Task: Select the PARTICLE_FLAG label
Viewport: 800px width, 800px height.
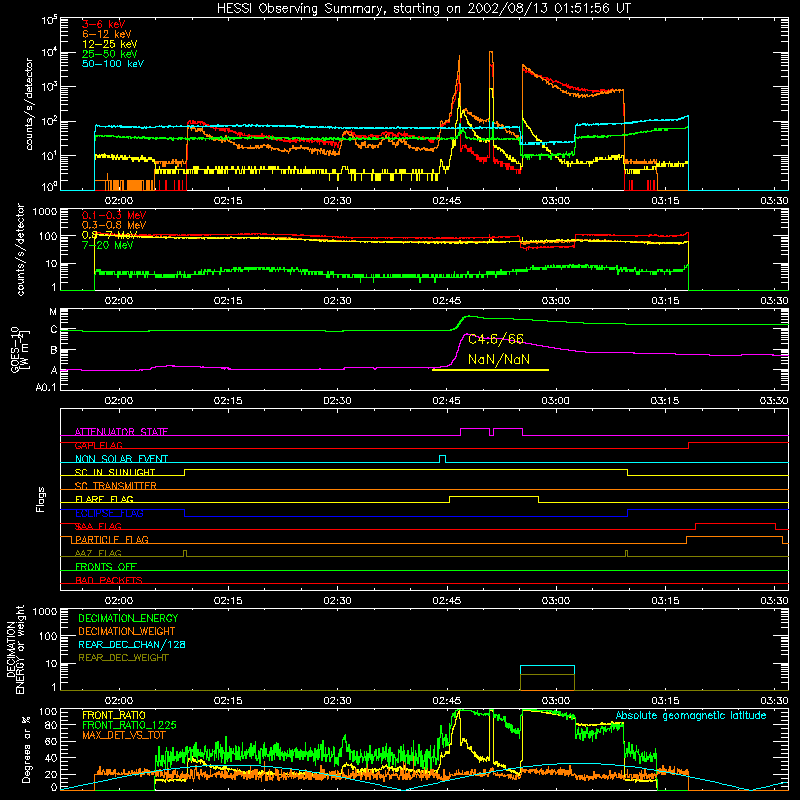Action: [112, 540]
